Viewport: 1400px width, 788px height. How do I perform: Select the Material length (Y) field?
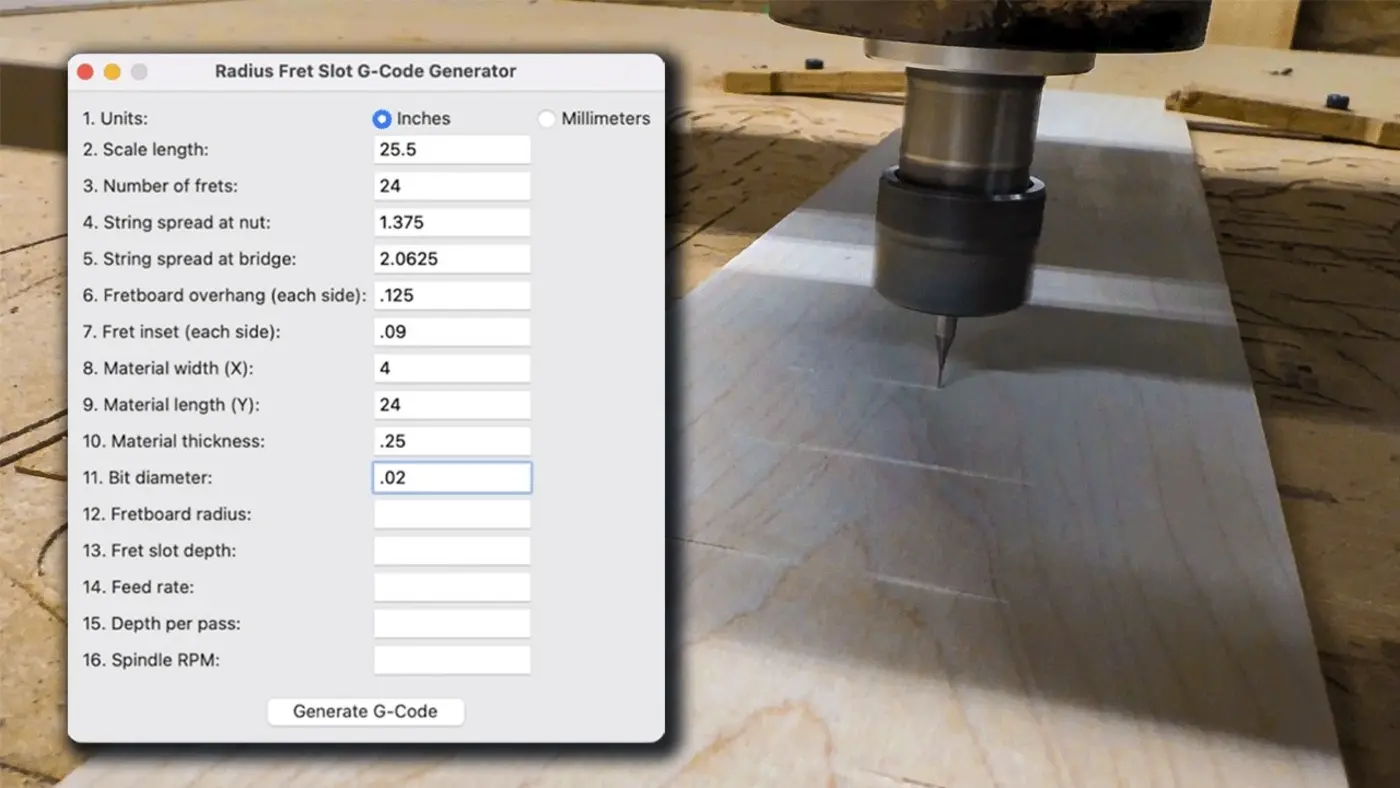tap(451, 404)
